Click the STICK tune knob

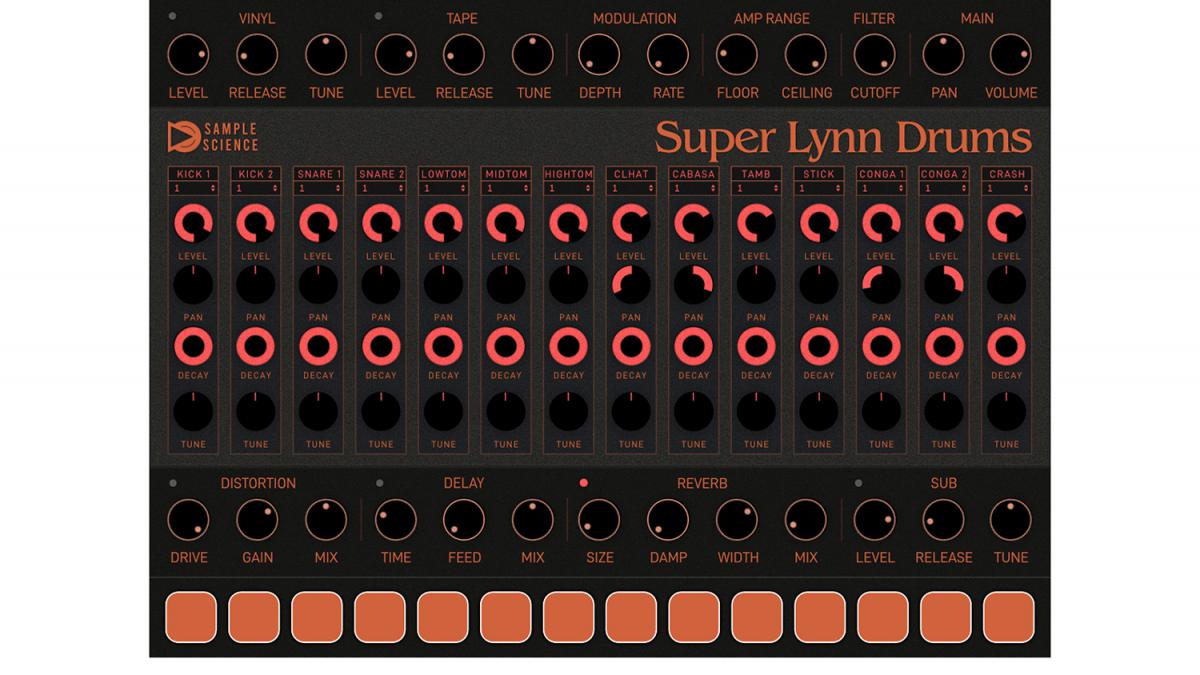[819, 412]
